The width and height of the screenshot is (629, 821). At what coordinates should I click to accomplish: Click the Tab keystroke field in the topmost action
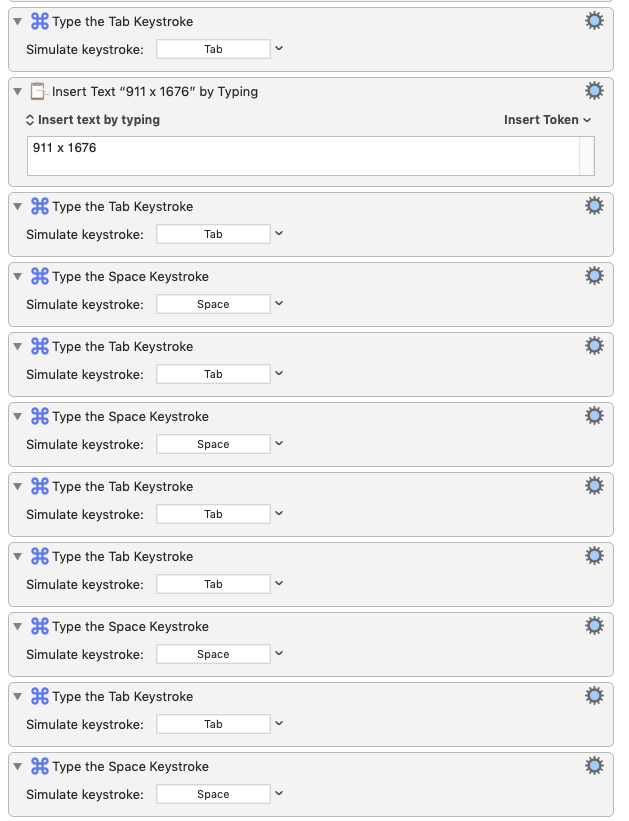click(x=213, y=49)
